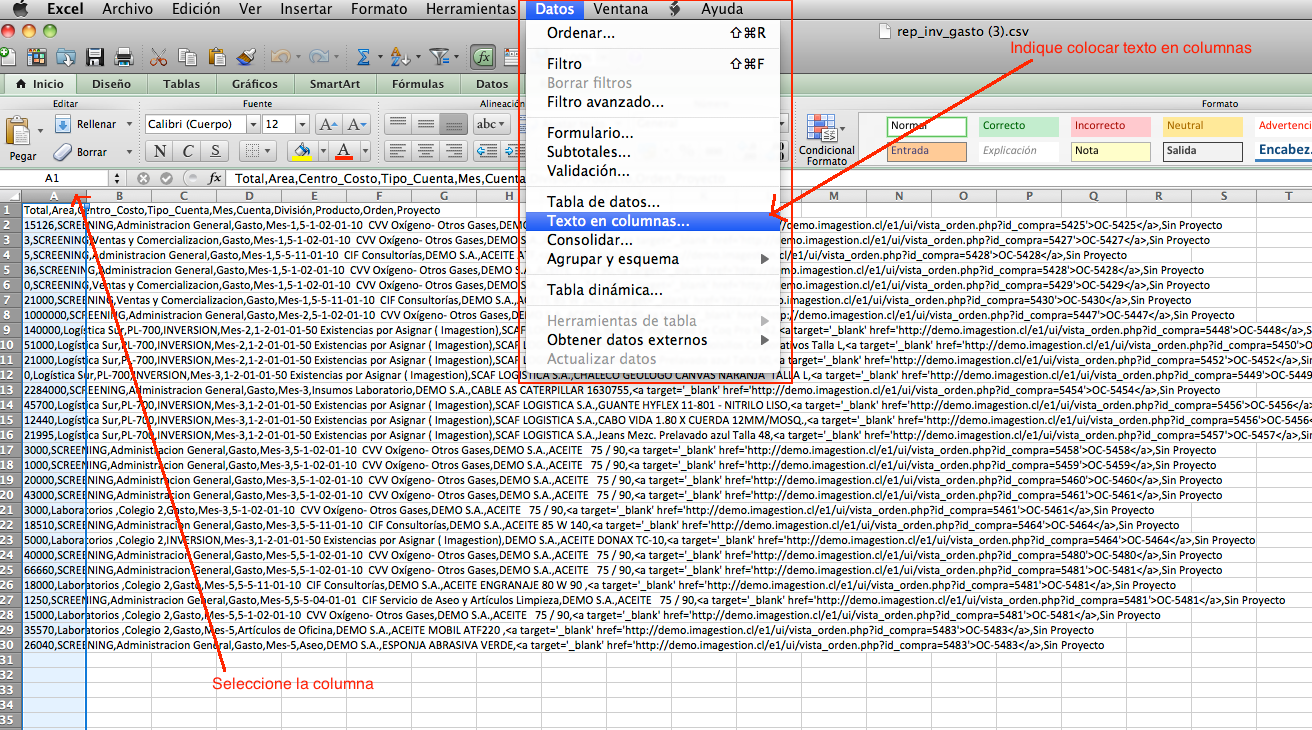Apply the 'Correcto' cell style
The image size is (1312, 730).
(1017, 126)
